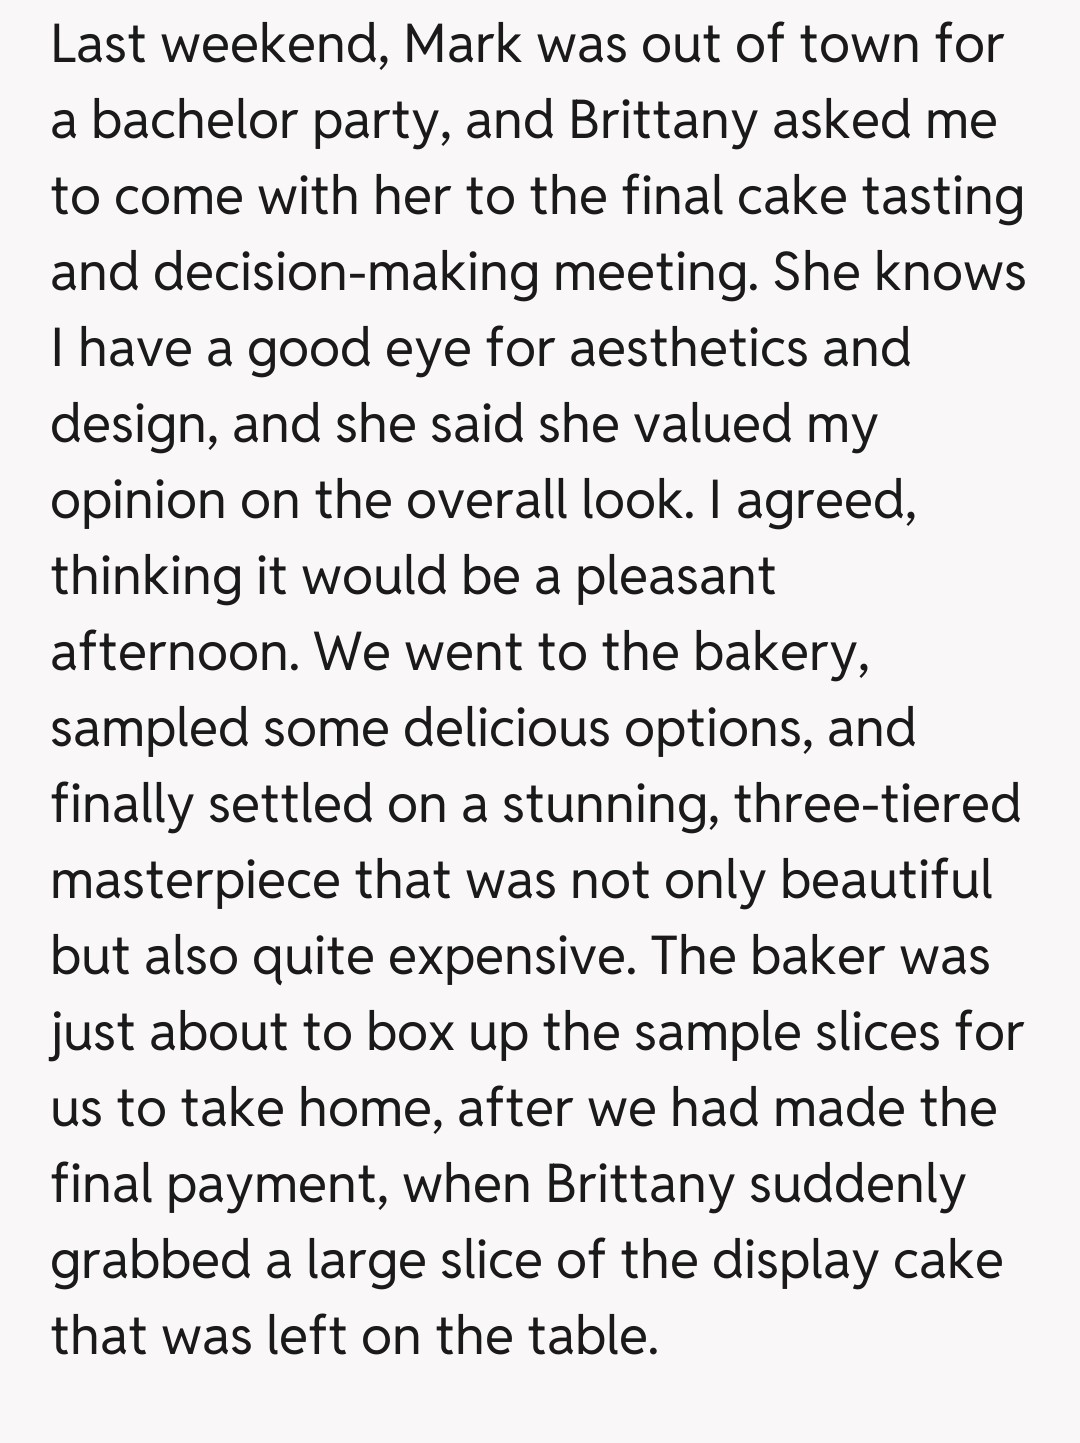This screenshot has width=1080, height=1443.
Task: Click the word "three-tiered"
Action: (x=877, y=804)
